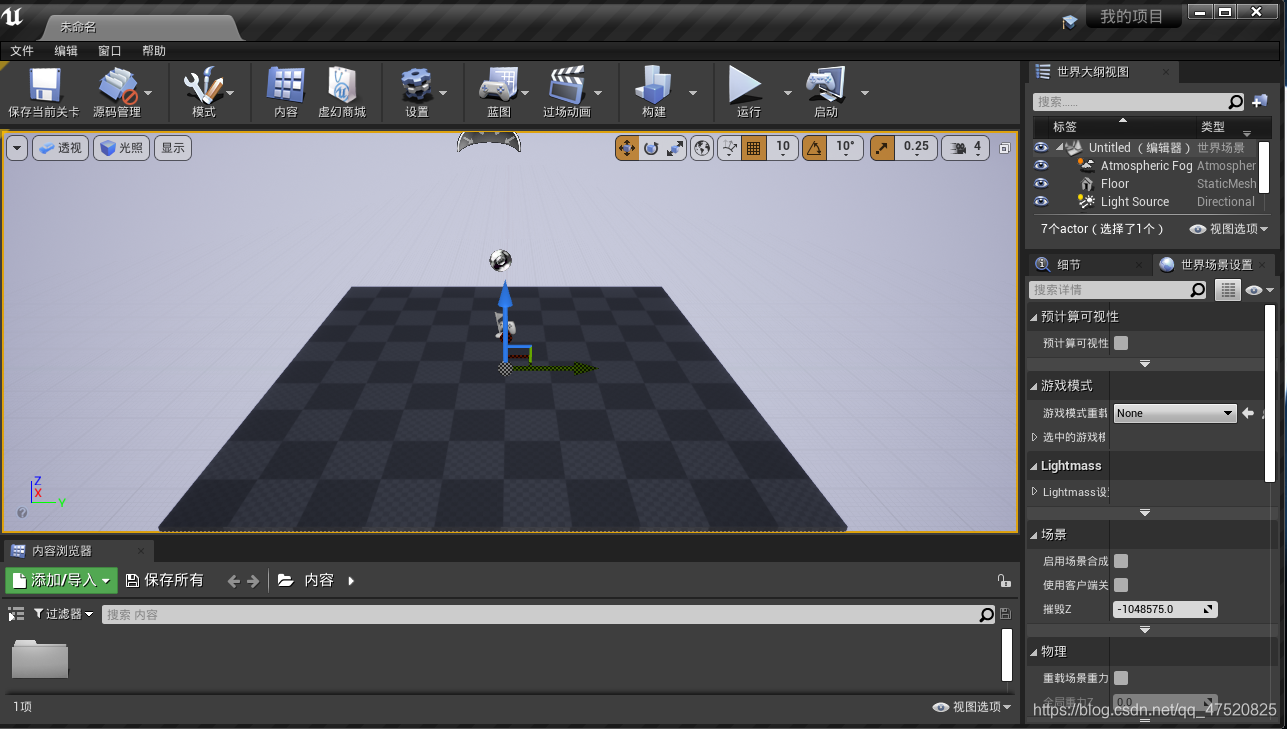Click Lit (光照) view mode button
The image size is (1287, 729).
tap(122, 148)
